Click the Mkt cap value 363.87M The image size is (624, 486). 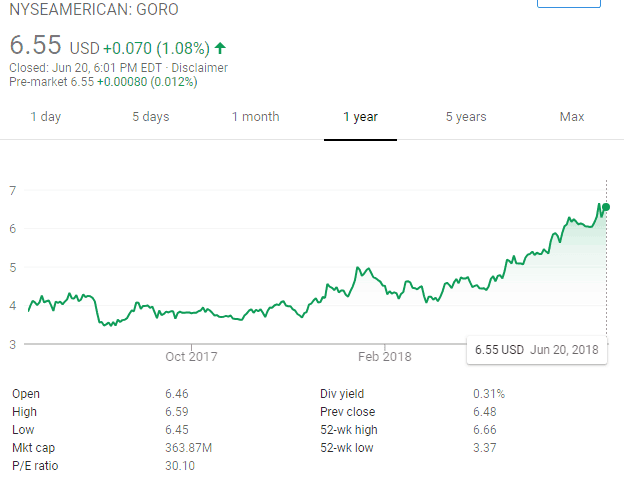click(x=186, y=448)
